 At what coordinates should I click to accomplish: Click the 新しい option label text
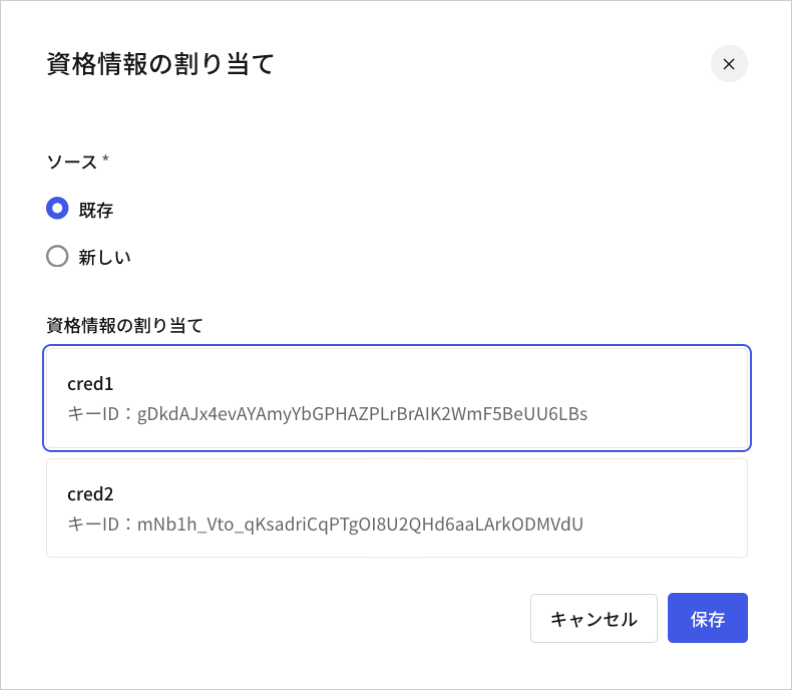click(x=105, y=257)
